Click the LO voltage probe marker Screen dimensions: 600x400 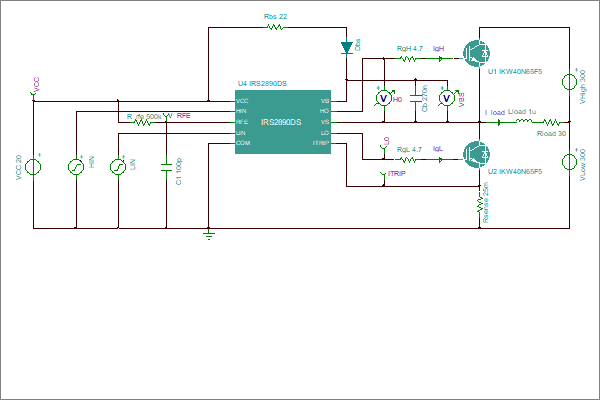click(x=384, y=148)
